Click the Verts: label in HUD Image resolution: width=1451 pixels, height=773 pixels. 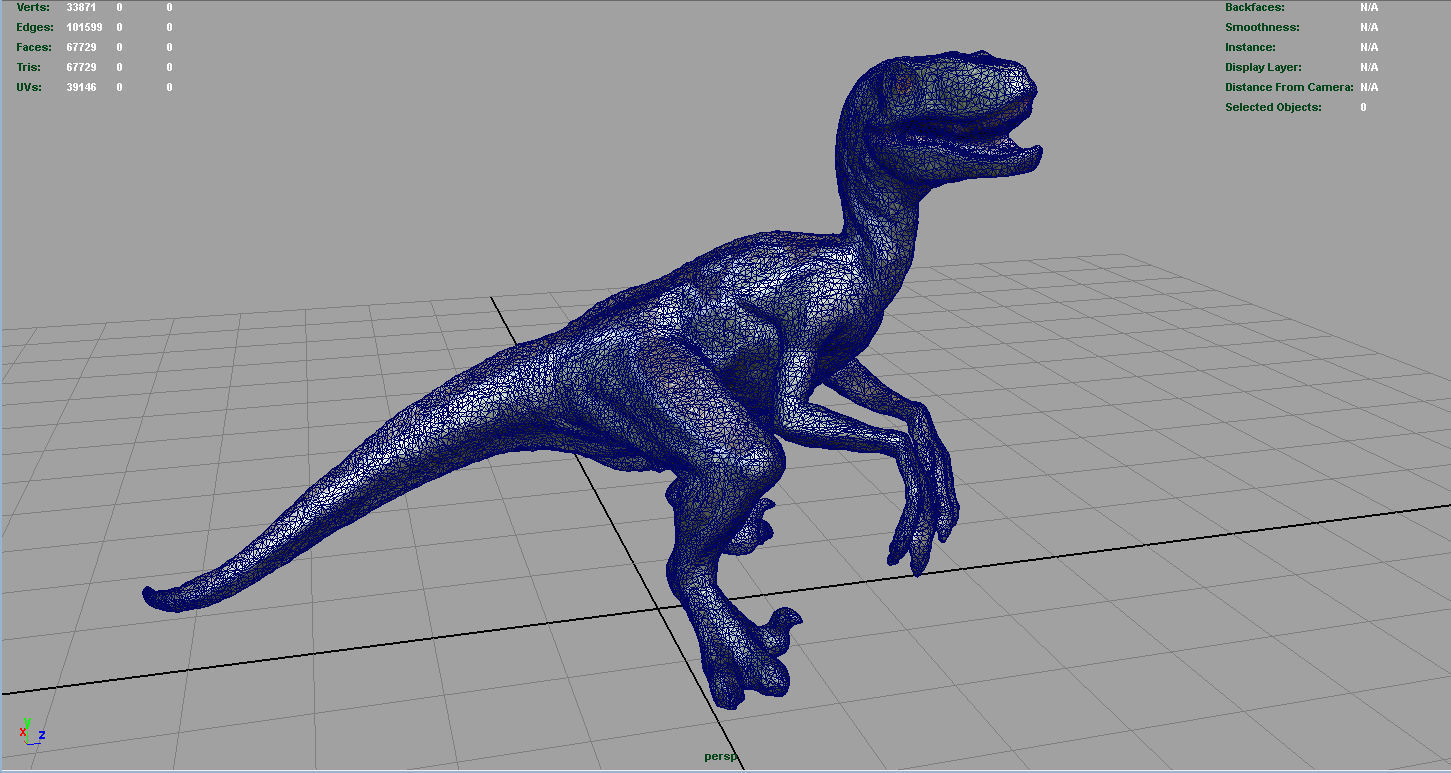(32, 7)
